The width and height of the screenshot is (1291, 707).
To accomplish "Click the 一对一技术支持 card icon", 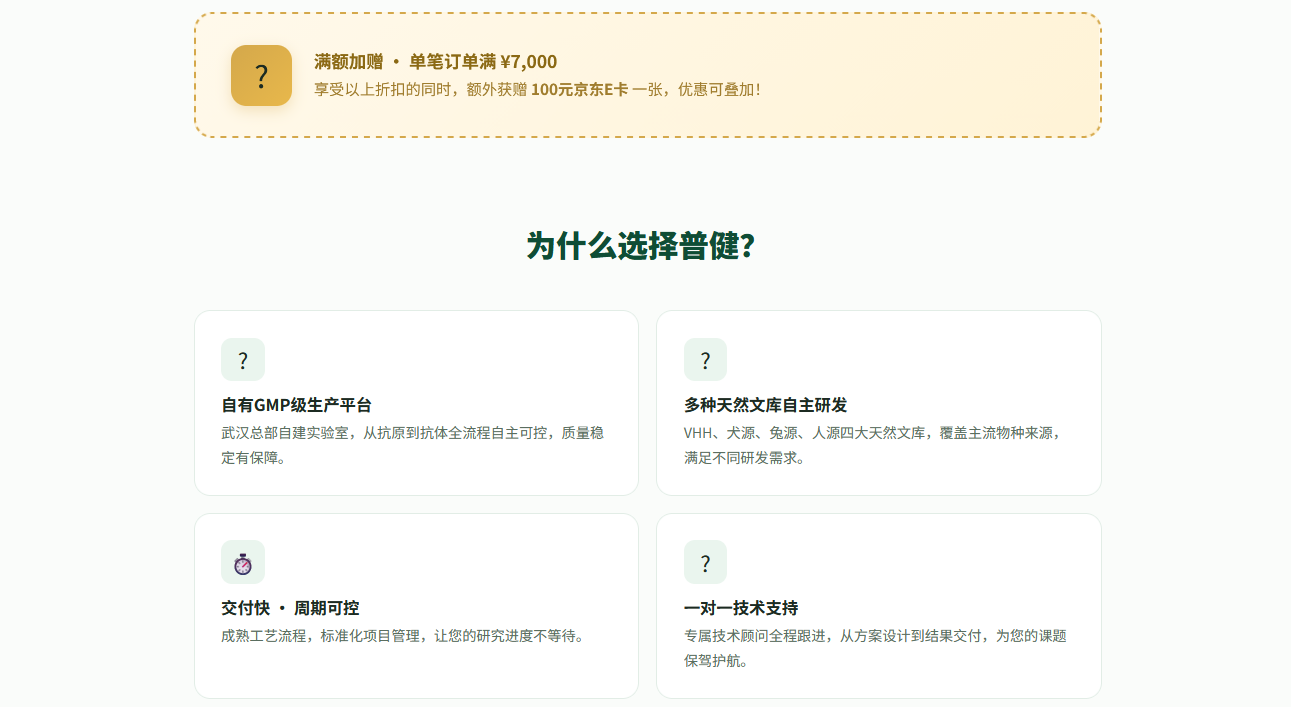I will (705, 562).
